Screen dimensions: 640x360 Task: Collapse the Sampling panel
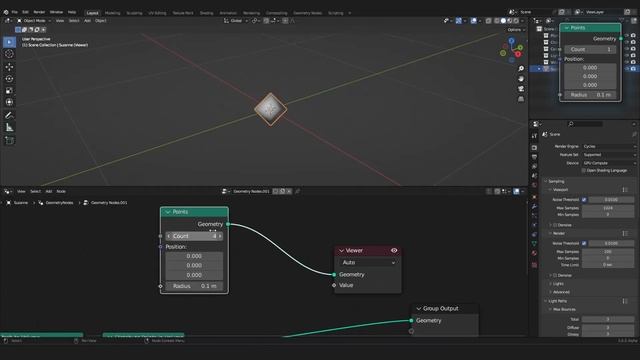pos(546,181)
